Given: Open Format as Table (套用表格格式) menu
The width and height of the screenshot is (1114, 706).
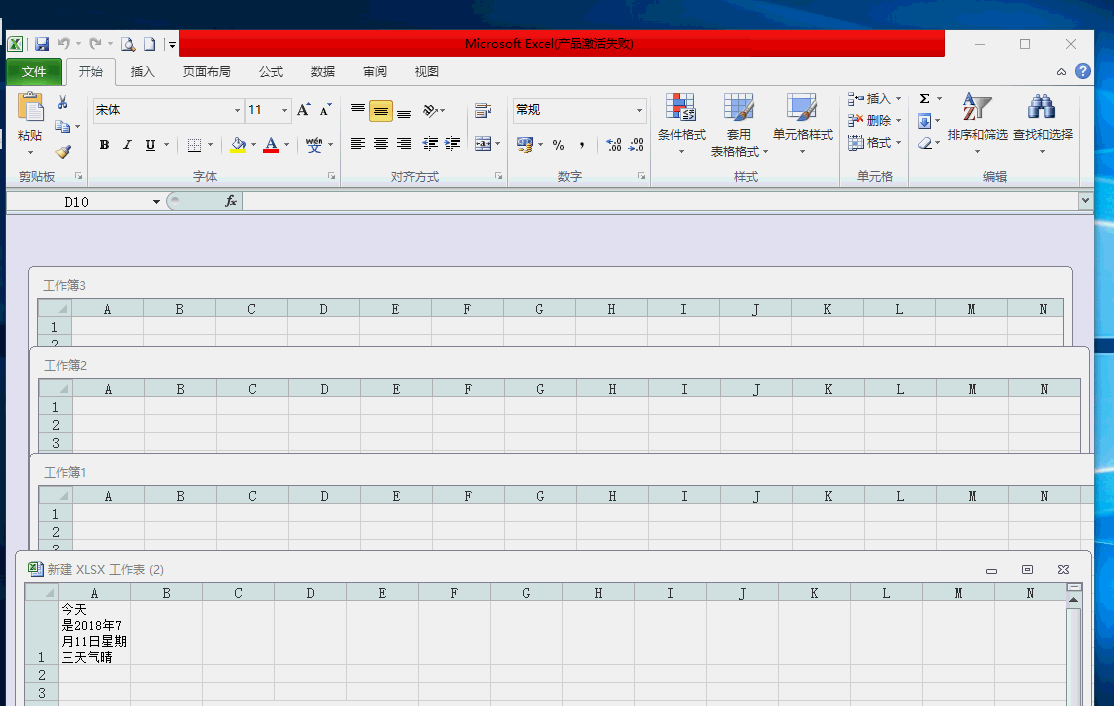Looking at the screenshot, I should (739, 125).
